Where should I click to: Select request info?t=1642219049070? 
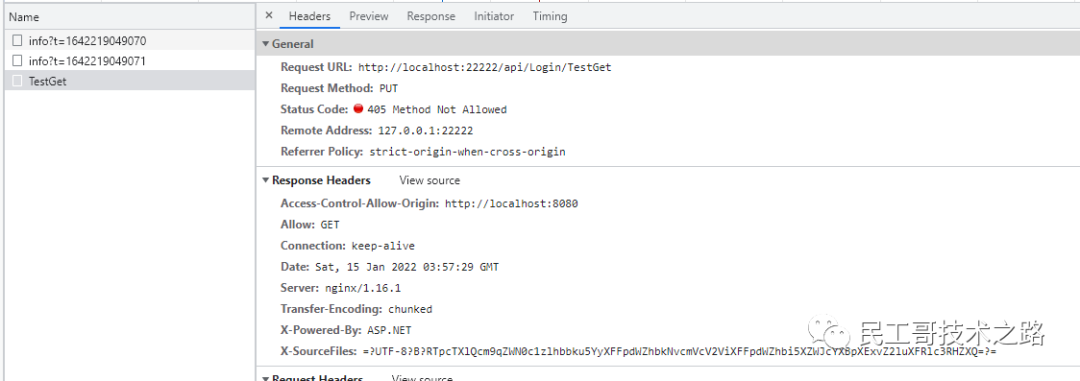[x=129, y=41]
